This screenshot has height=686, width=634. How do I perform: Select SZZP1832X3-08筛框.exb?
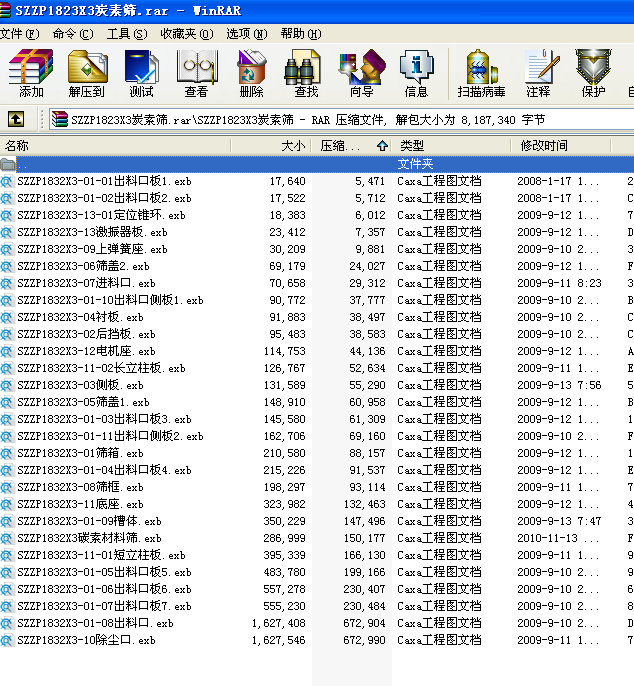tap(80, 487)
